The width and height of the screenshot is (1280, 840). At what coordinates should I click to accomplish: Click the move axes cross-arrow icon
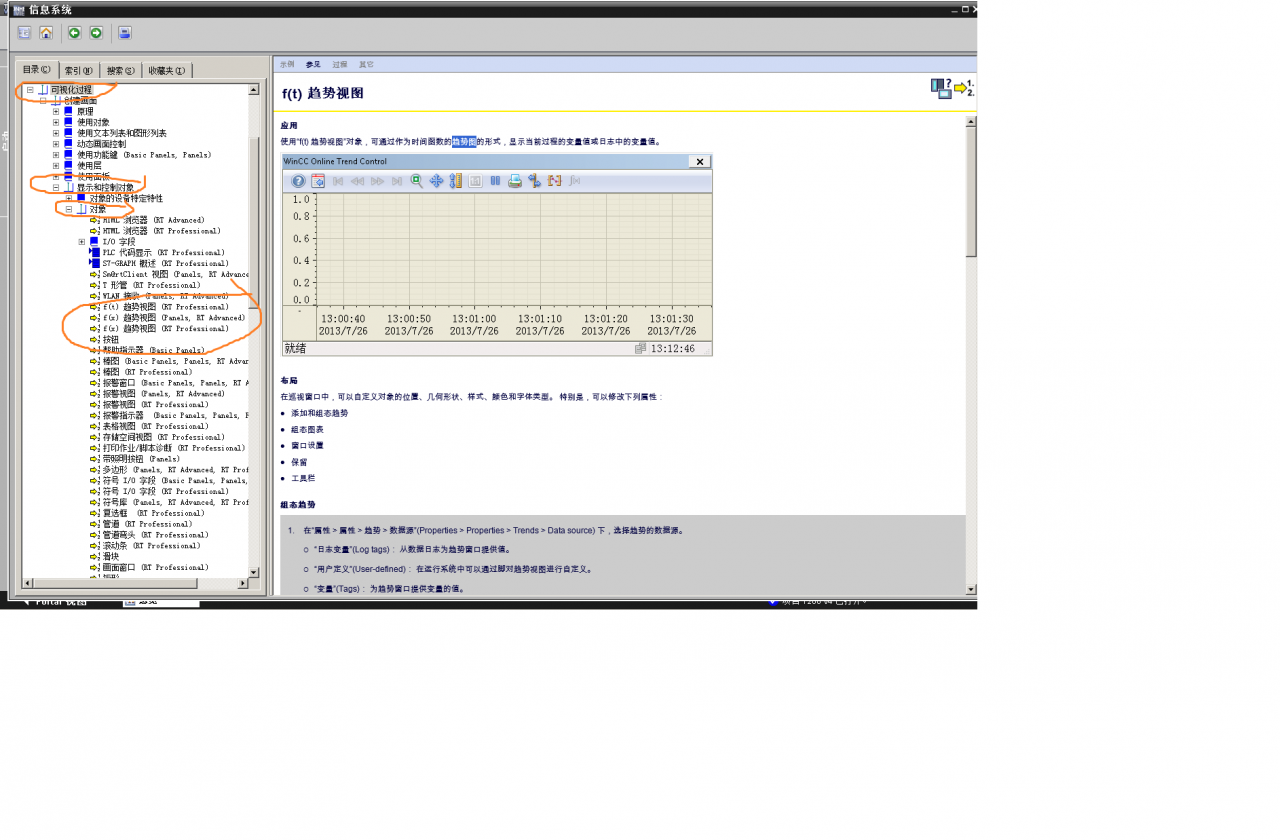tap(436, 181)
